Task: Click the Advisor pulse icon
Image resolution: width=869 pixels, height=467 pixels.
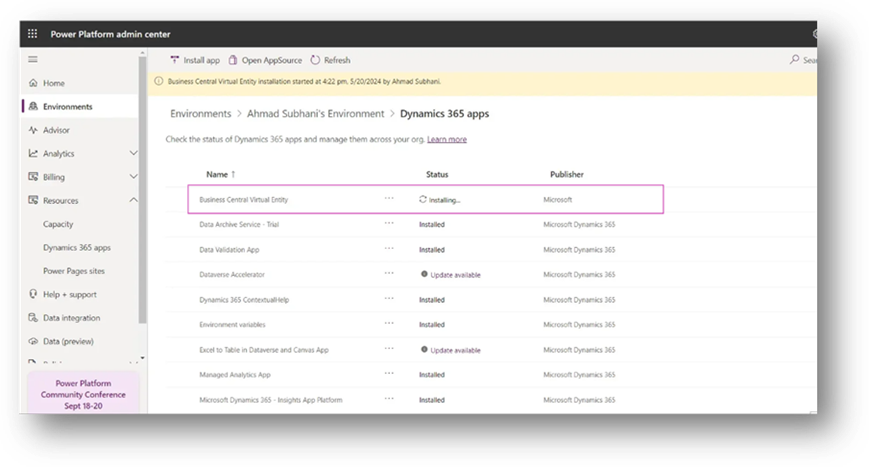Action: [33, 130]
